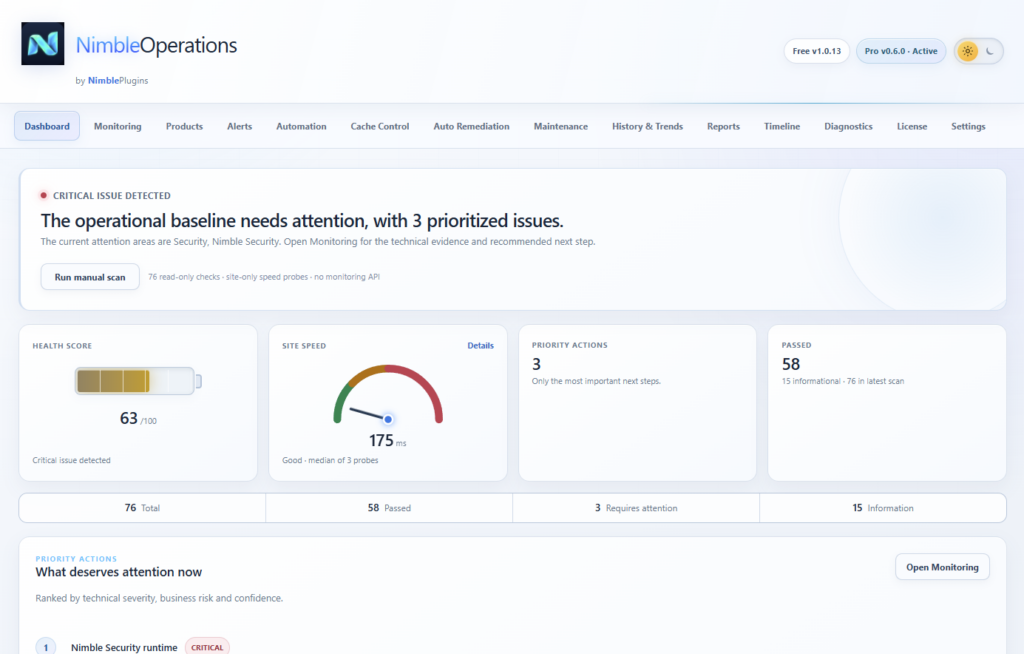This screenshot has width=1024, height=654.
Task: Open History & Trends tab
Action: click(647, 126)
